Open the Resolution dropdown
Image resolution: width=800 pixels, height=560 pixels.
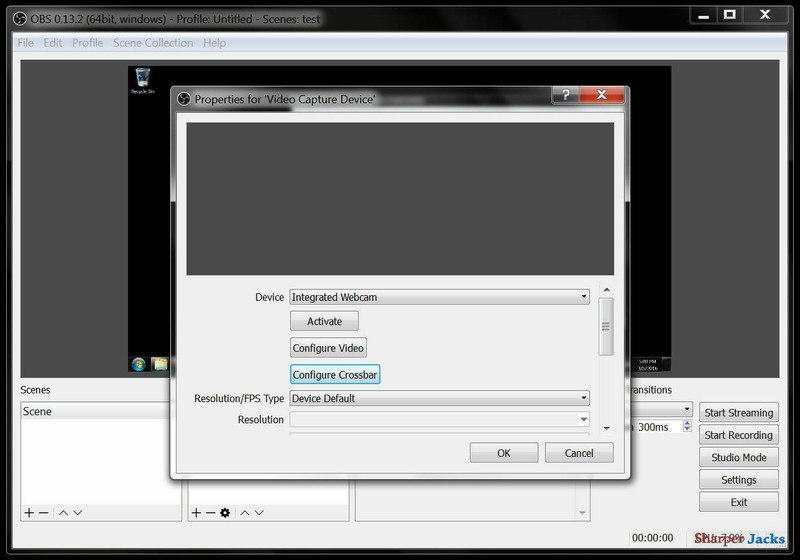439,419
